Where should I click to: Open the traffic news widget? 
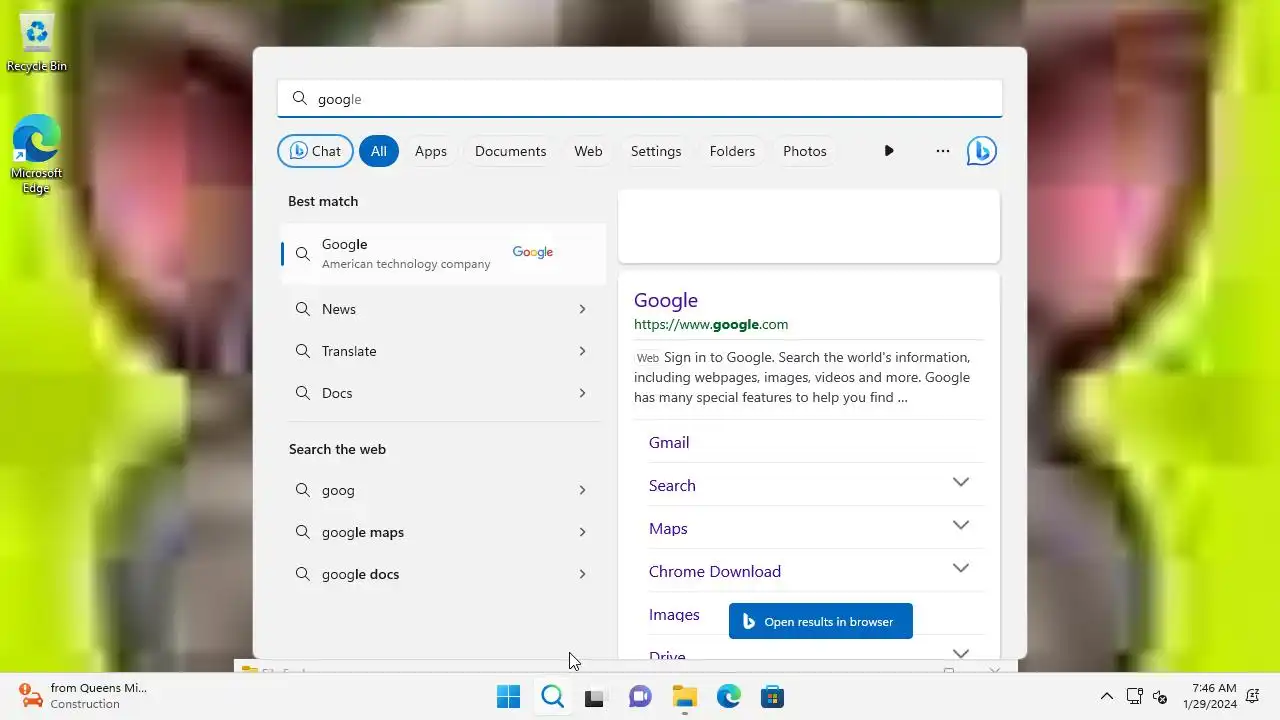point(84,696)
